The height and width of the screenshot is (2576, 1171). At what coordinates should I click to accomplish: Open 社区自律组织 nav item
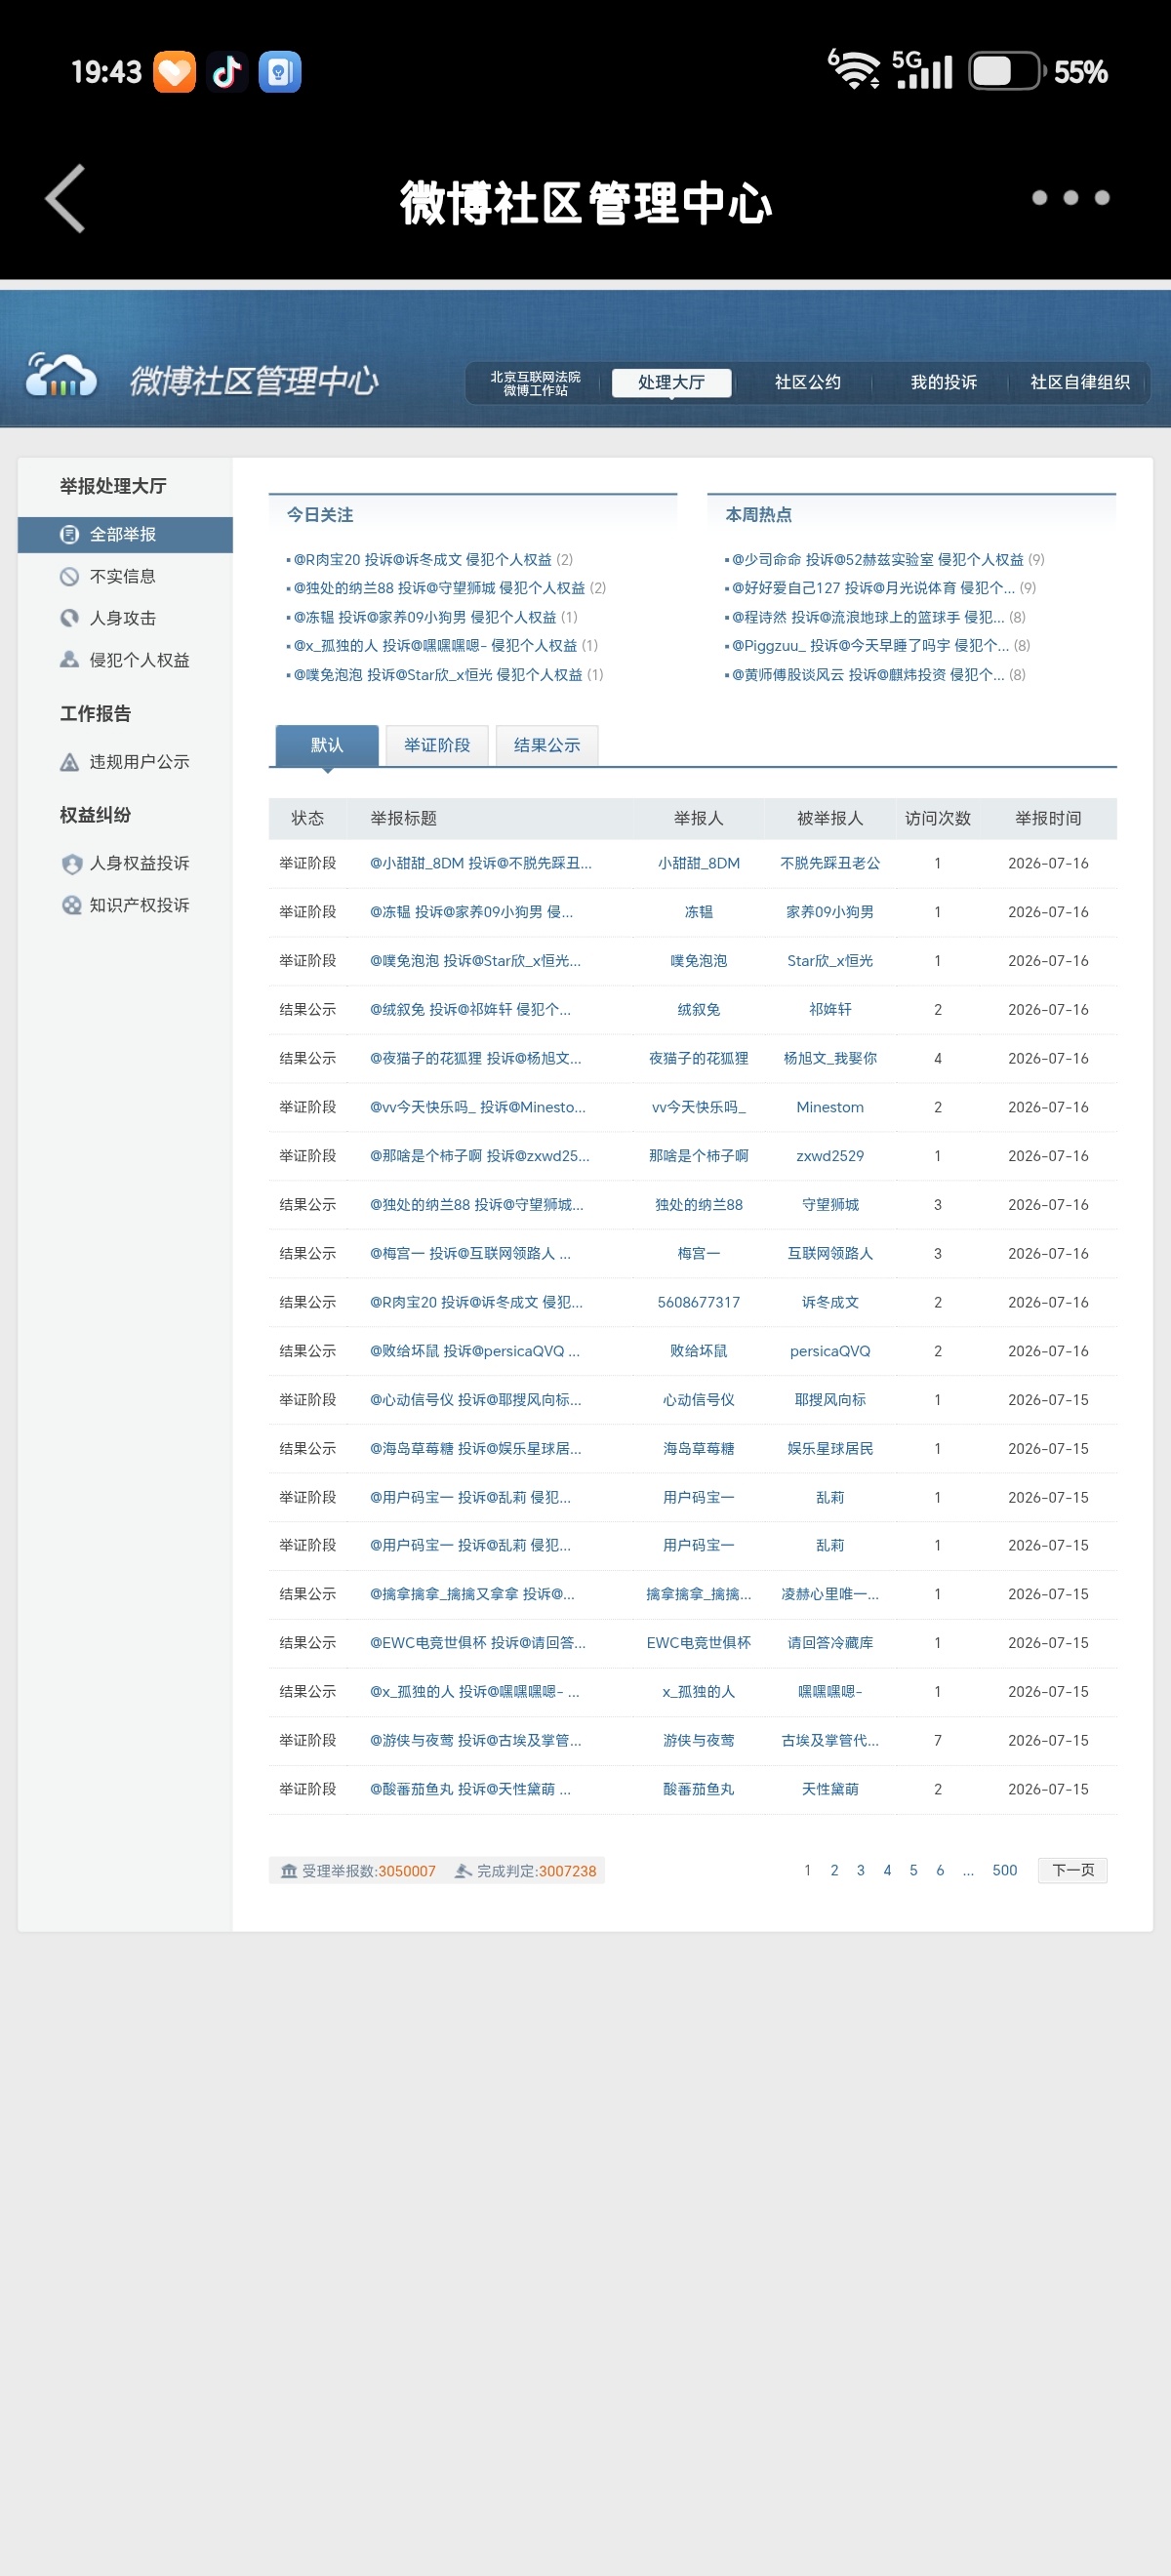point(1079,382)
